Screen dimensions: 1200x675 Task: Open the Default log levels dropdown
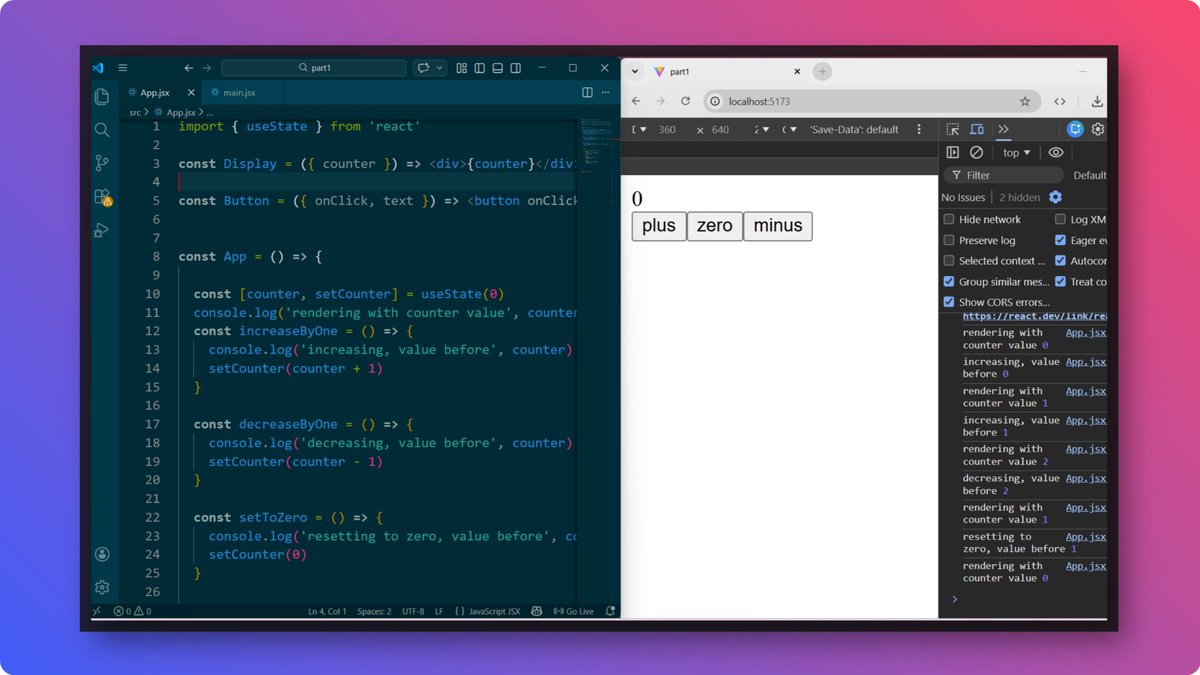(1089, 175)
